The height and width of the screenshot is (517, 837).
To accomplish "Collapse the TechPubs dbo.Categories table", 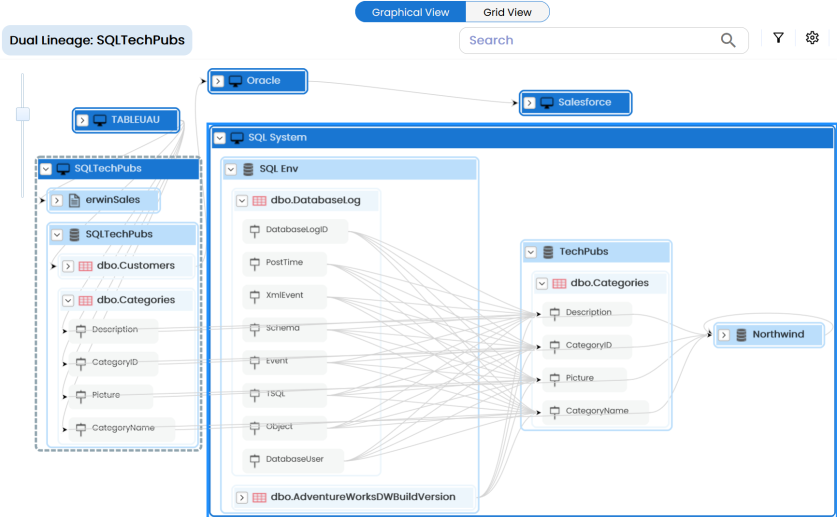I will (x=542, y=283).
